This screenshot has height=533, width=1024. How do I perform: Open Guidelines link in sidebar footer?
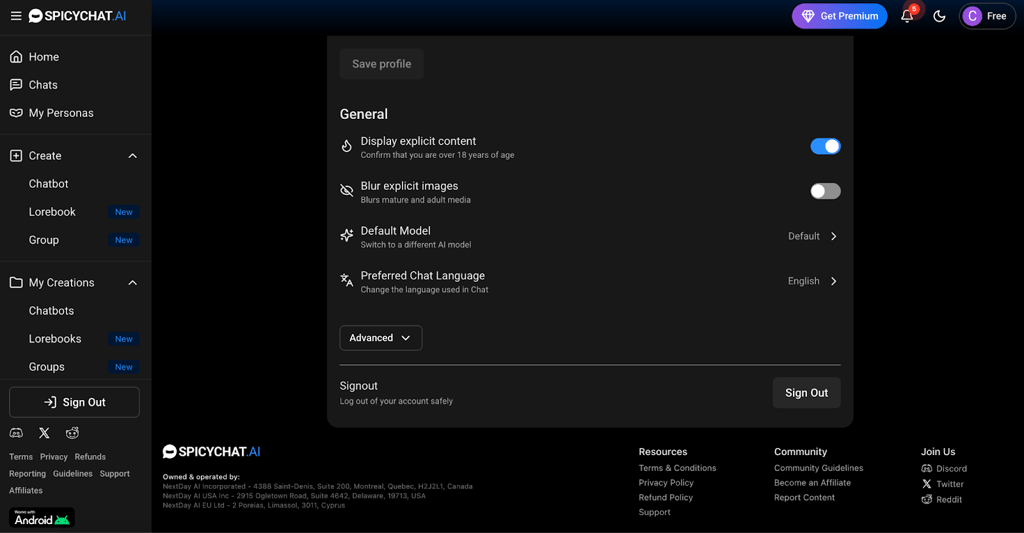[x=72, y=474]
